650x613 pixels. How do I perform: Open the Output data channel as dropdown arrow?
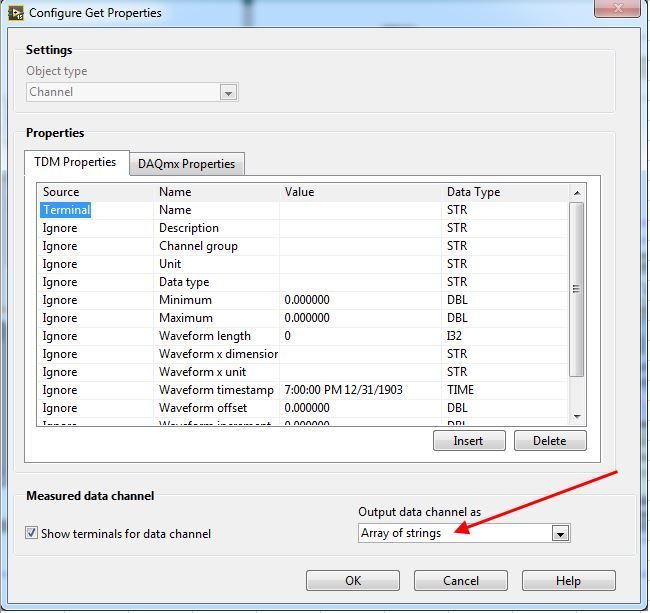(560, 533)
